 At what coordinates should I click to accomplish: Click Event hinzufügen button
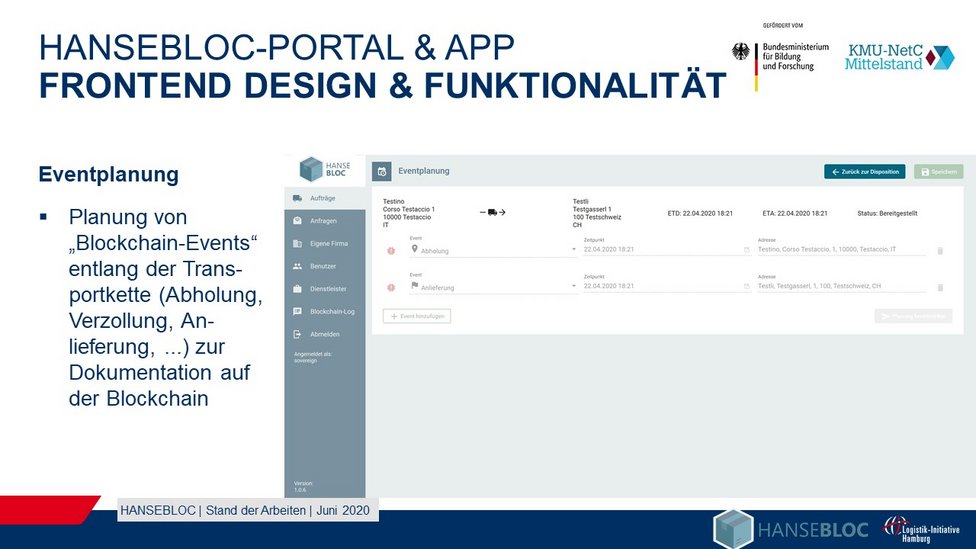tap(416, 316)
